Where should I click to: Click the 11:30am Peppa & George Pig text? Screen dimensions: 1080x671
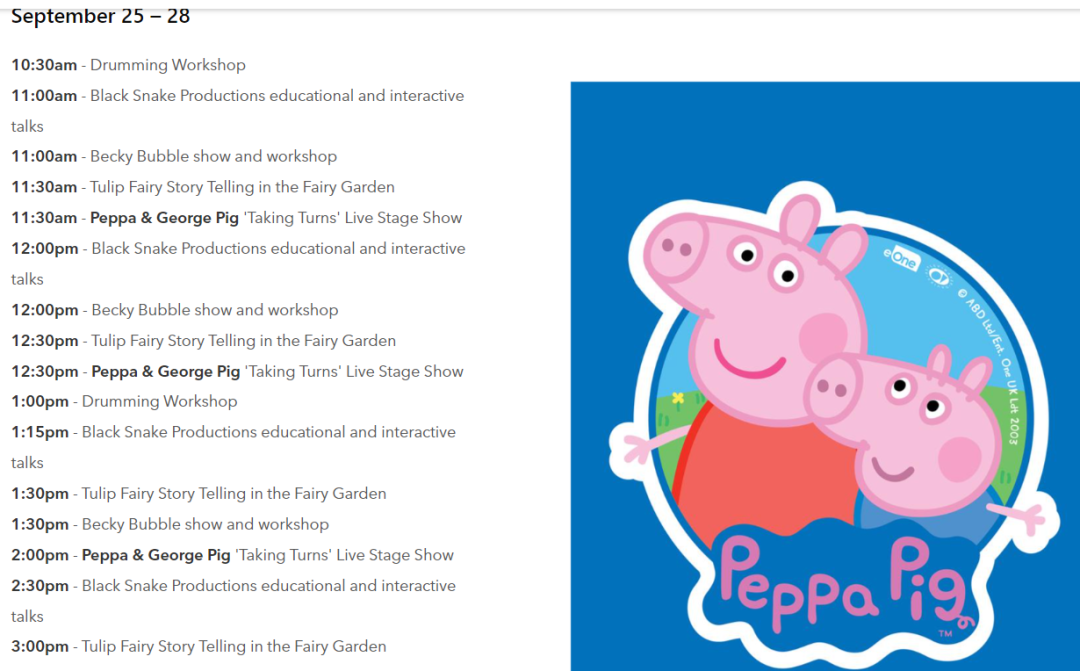click(164, 218)
